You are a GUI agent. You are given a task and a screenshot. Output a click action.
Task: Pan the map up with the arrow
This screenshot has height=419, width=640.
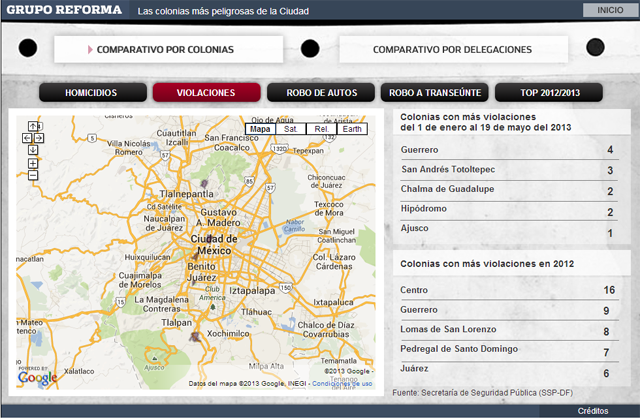(33, 125)
